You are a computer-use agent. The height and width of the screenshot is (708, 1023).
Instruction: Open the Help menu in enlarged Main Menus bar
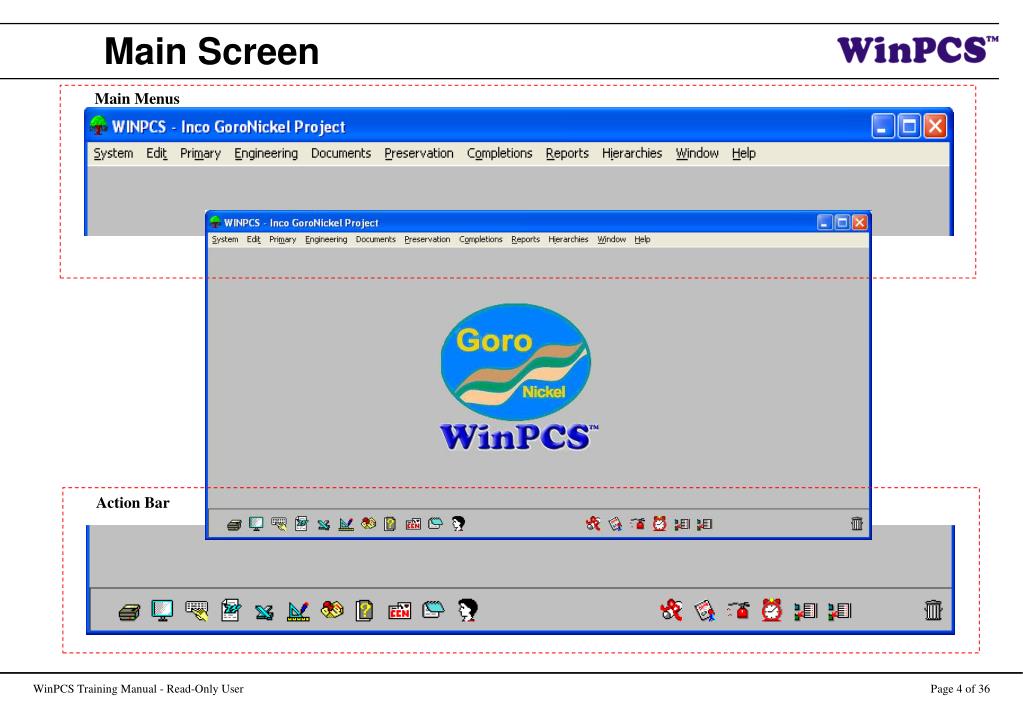pyautogui.click(x=744, y=153)
